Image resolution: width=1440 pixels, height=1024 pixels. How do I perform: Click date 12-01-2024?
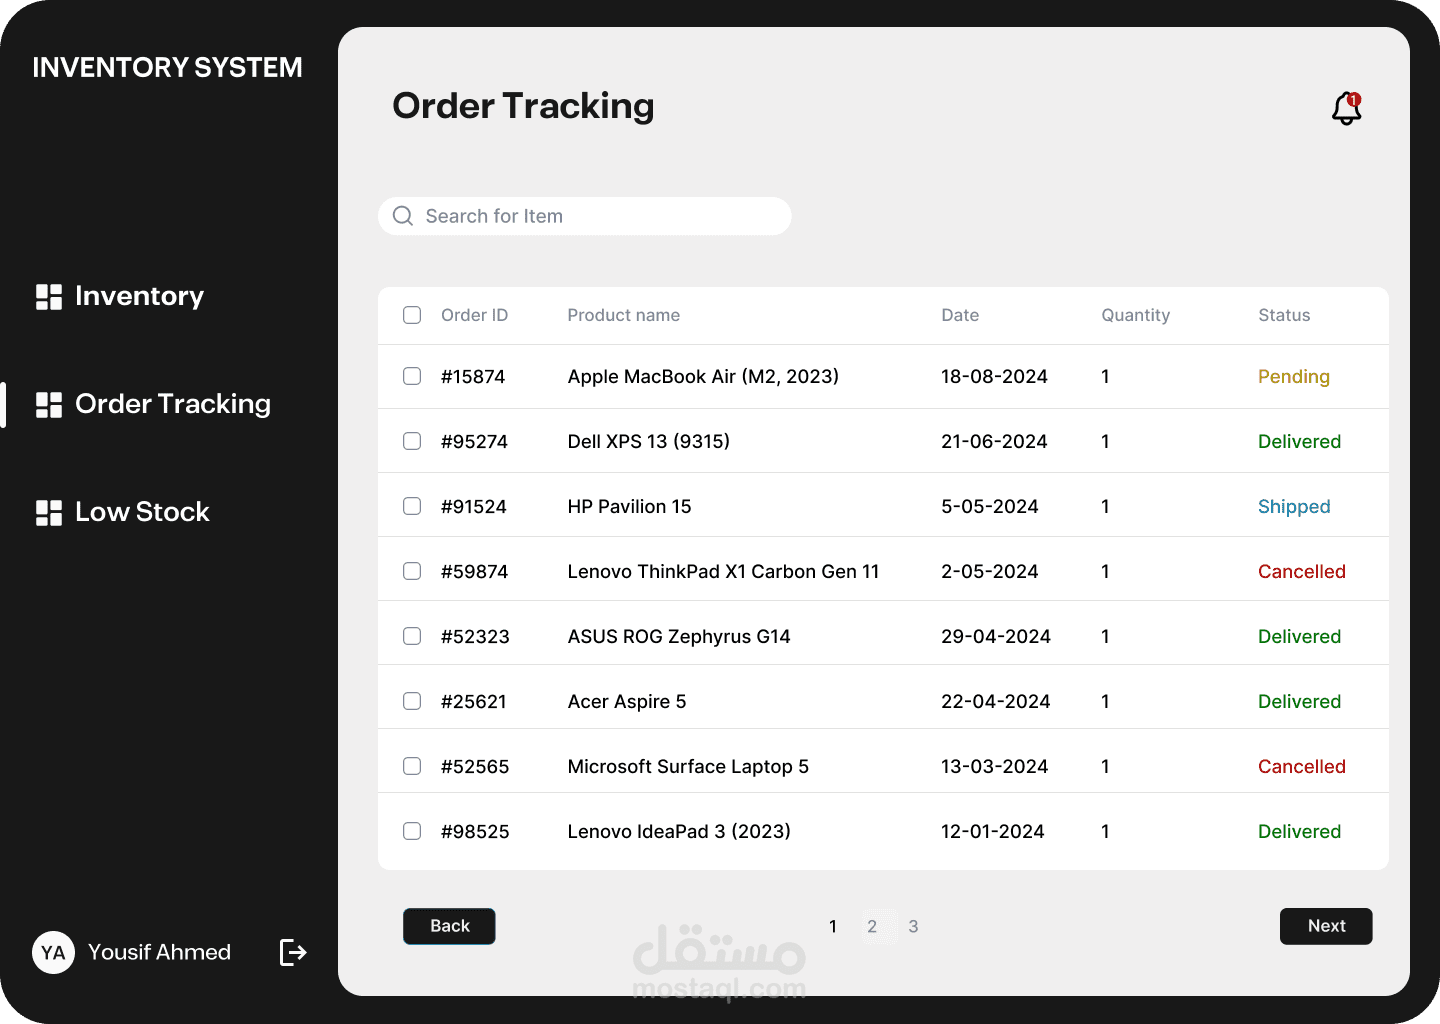(x=992, y=831)
